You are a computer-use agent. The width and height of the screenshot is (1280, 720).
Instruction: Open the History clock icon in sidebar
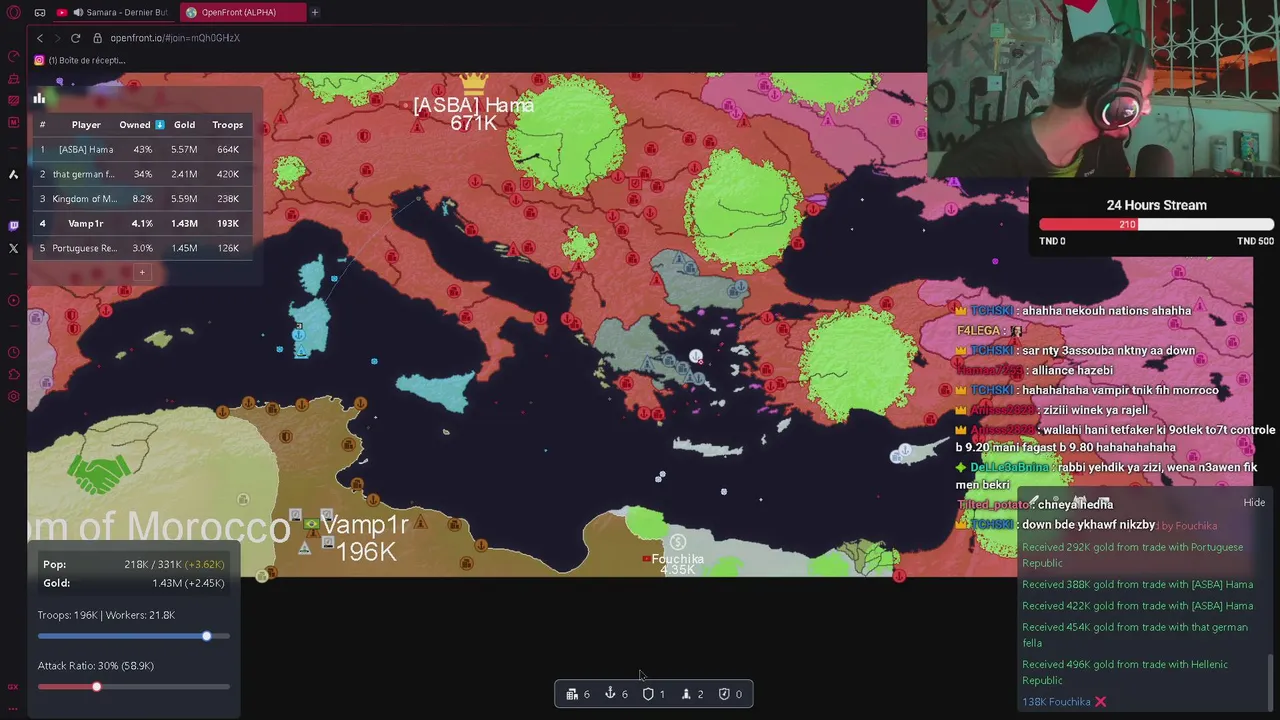(13, 352)
